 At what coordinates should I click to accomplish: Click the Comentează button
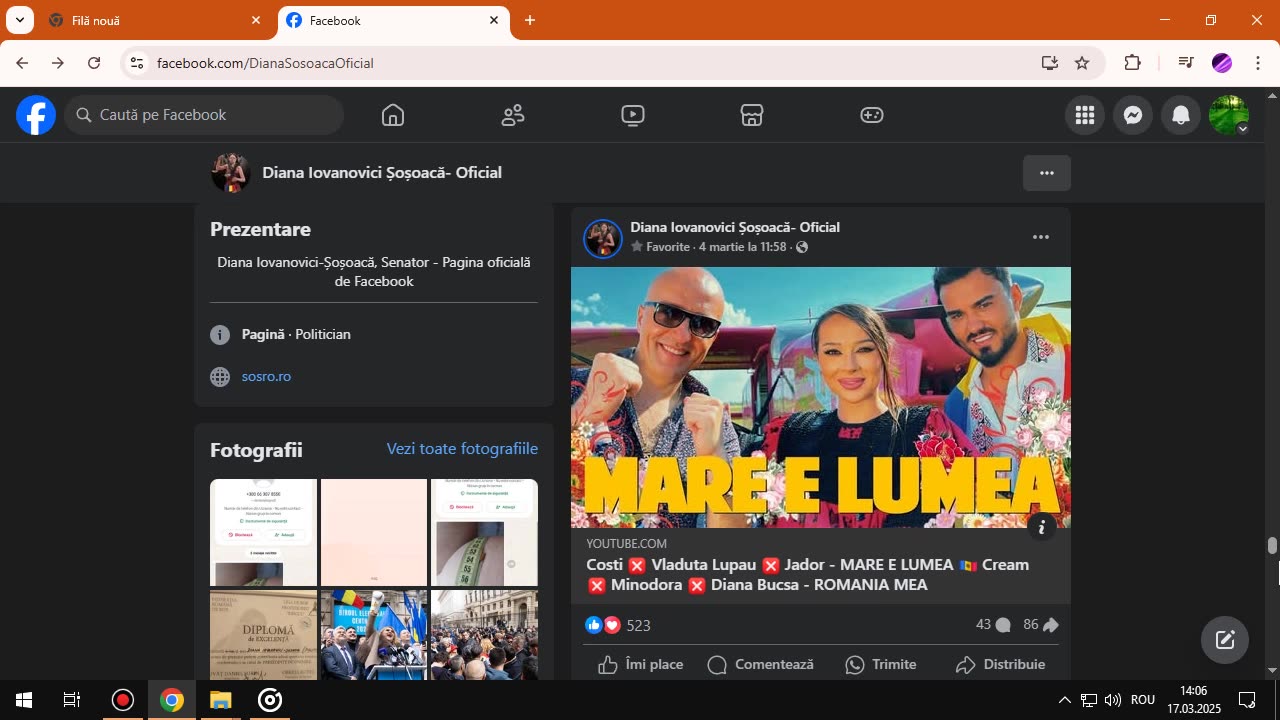(x=760, y=665)
